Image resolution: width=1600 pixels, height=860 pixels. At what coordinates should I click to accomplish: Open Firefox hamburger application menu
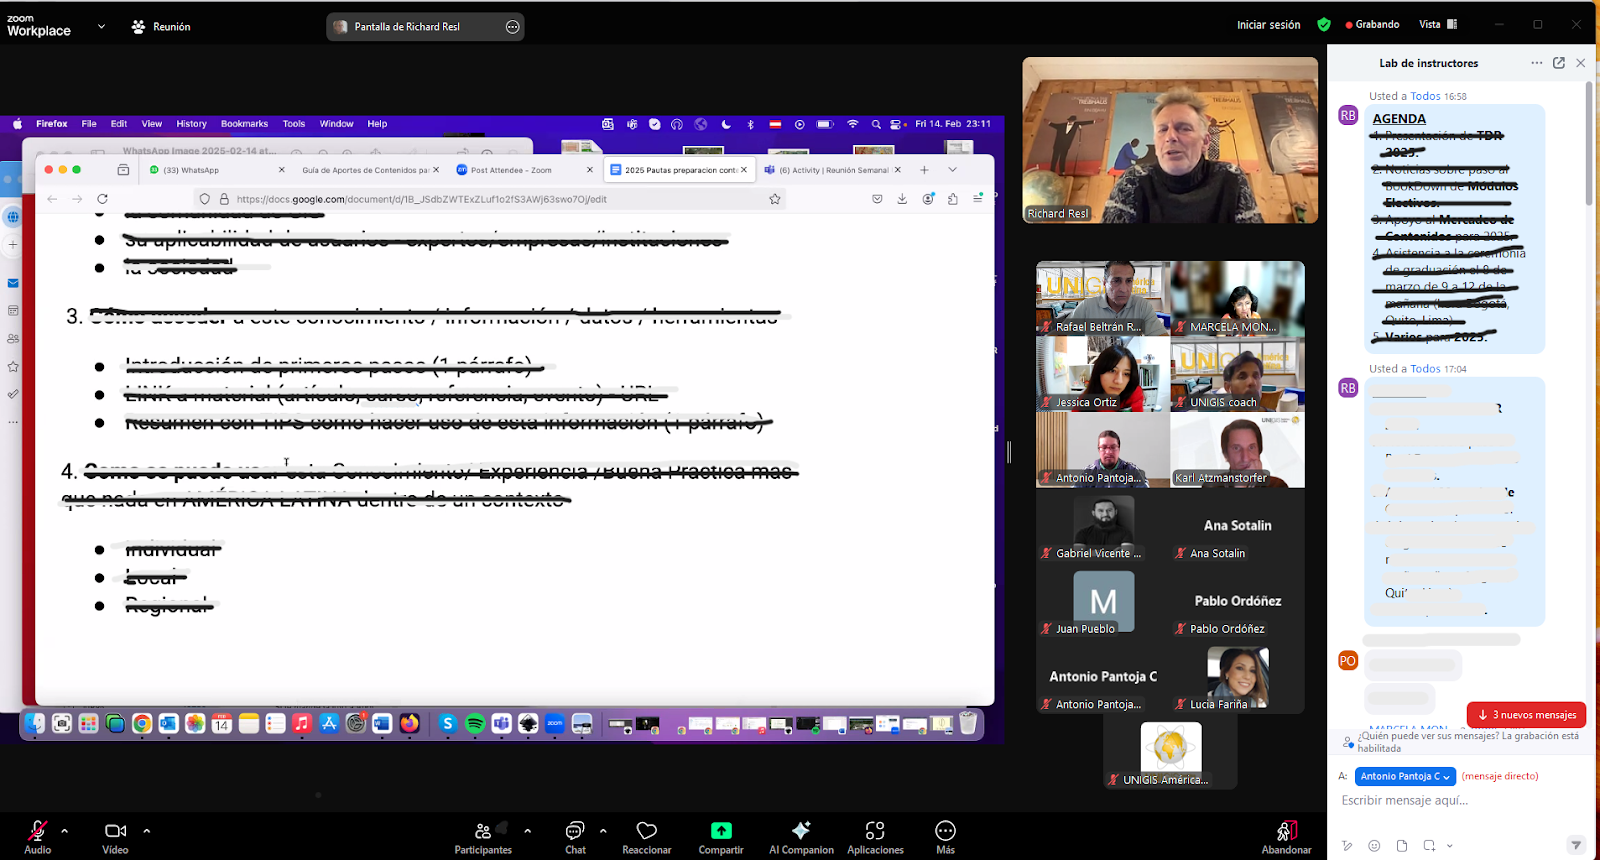coord(977,199)
